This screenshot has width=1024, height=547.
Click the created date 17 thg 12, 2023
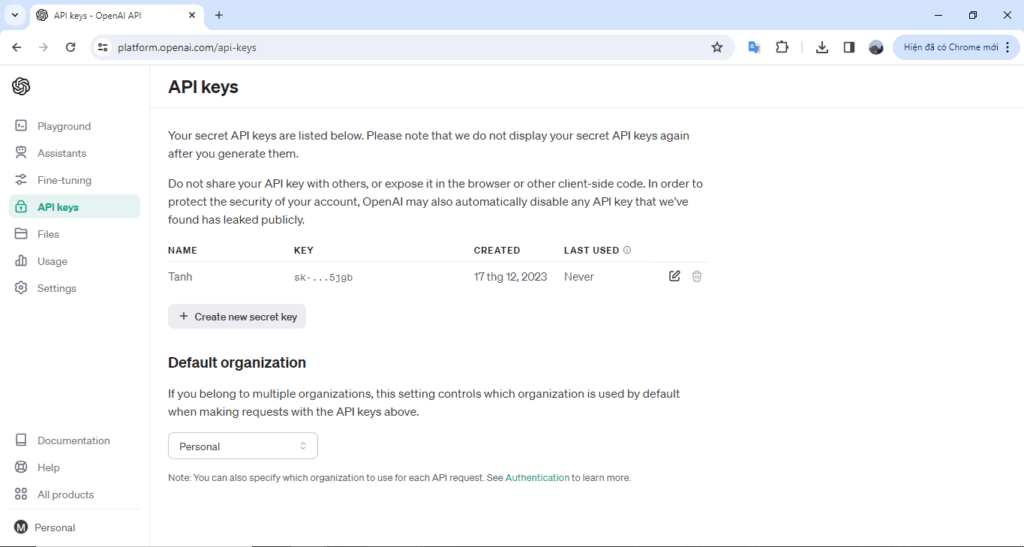[x=511, y=277]
